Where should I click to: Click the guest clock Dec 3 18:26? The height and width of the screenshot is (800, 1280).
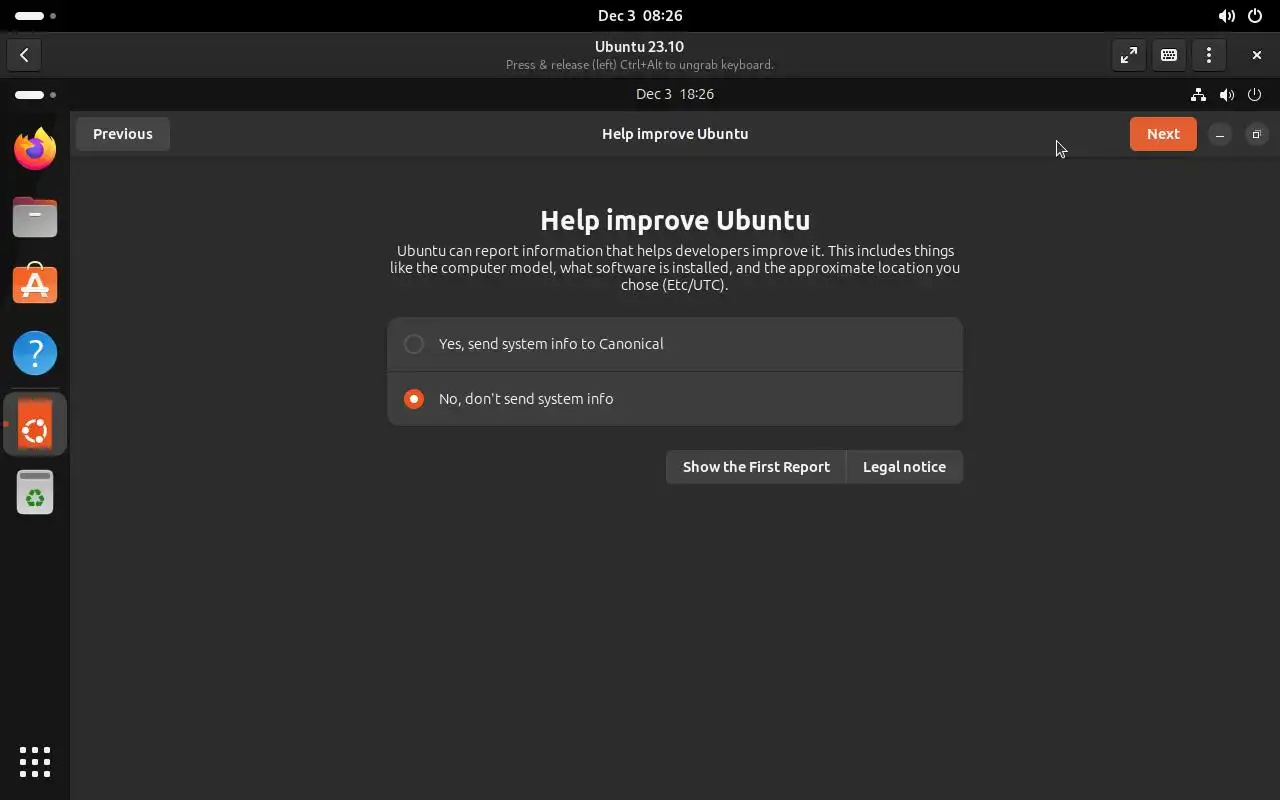pyautogui.click(x=675, y=94)
